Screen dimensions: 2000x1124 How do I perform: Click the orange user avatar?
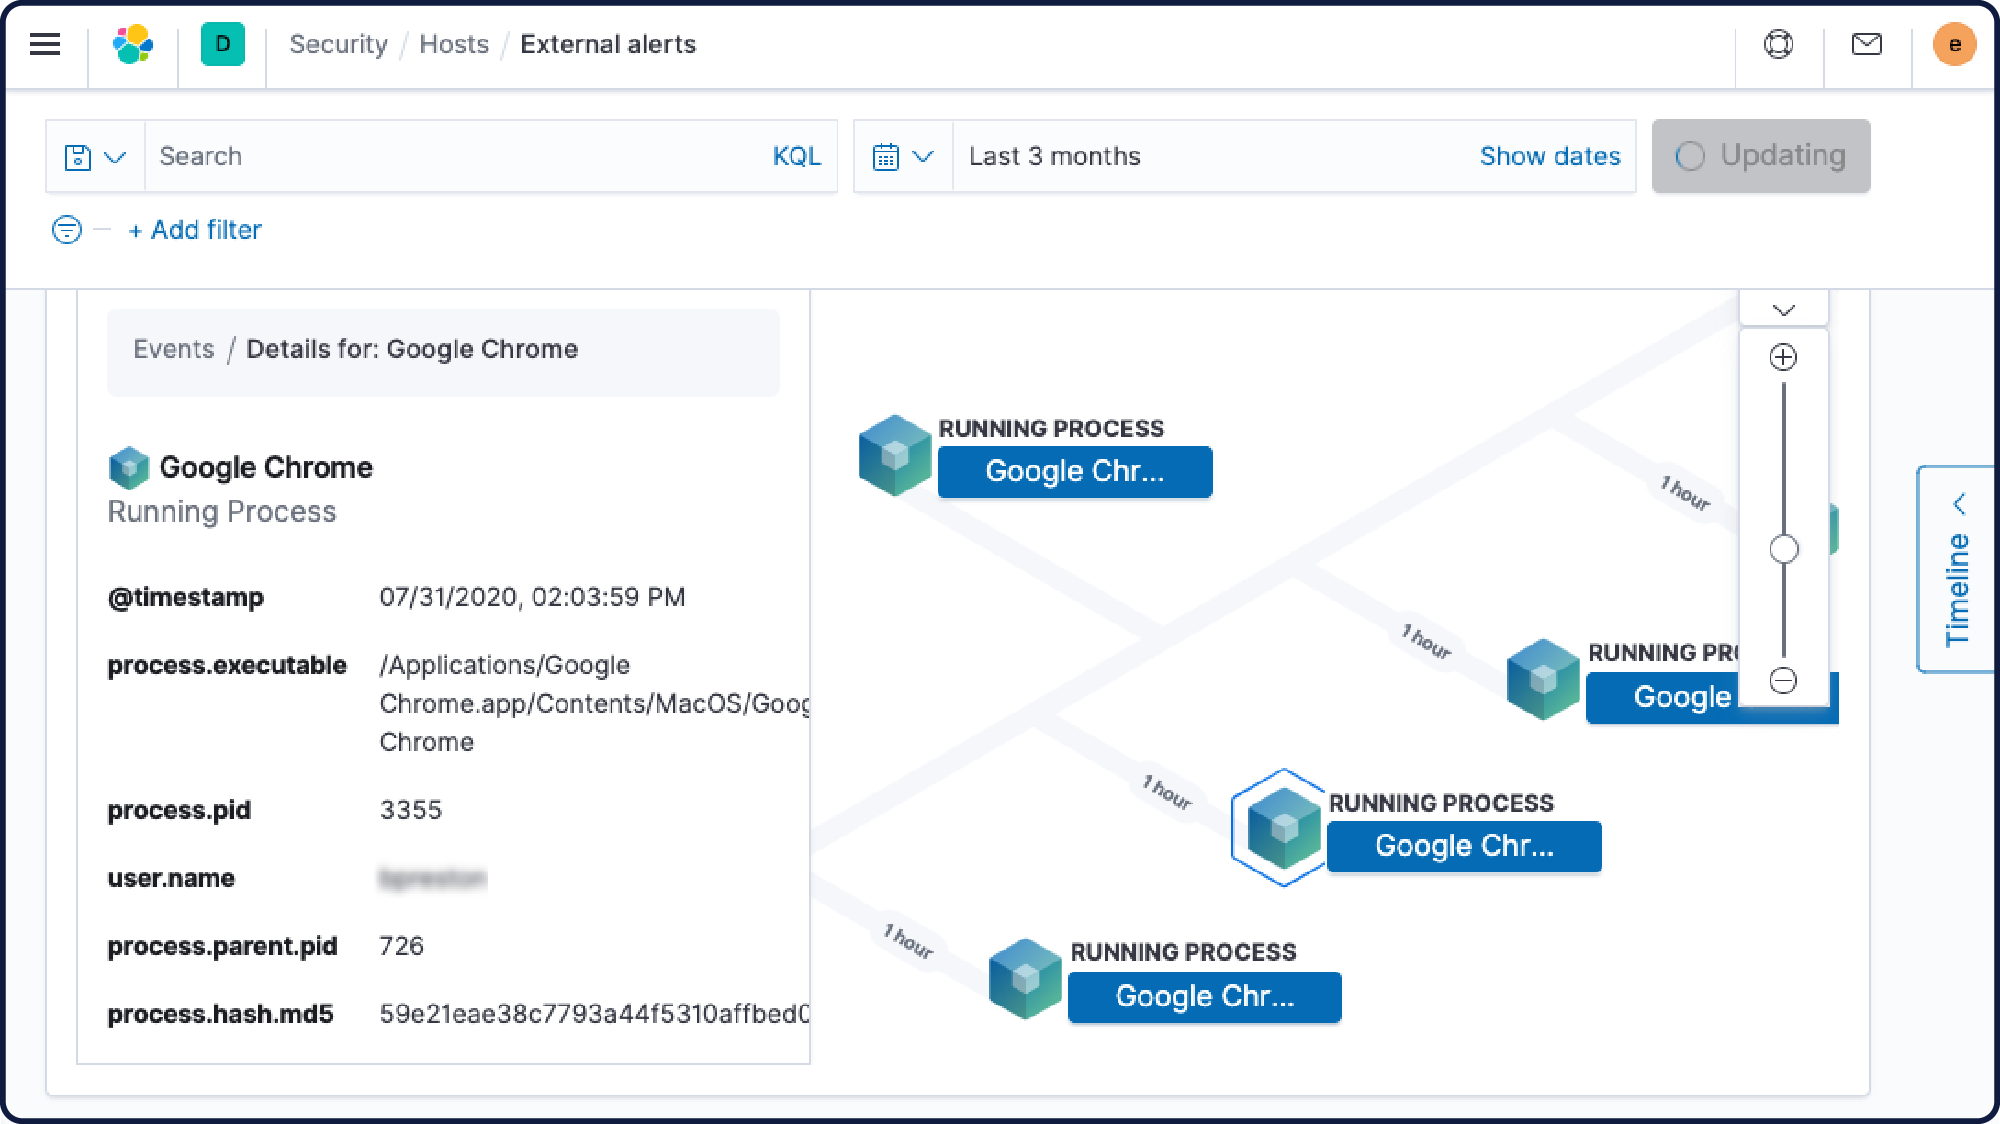1953,44
